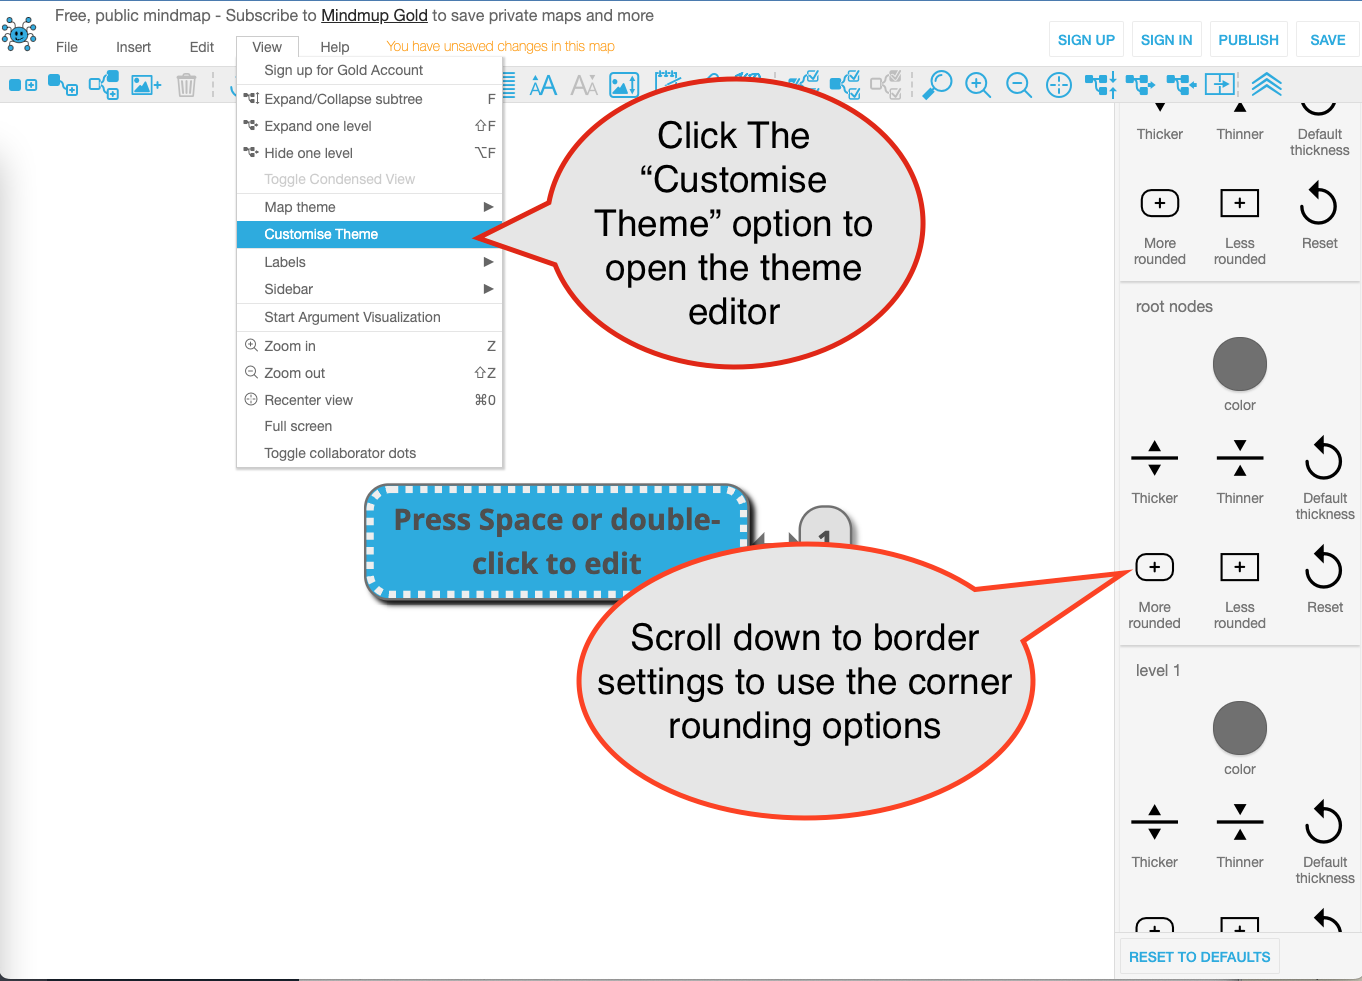Click Default thickness icon under root nodes

[1324, 458]
